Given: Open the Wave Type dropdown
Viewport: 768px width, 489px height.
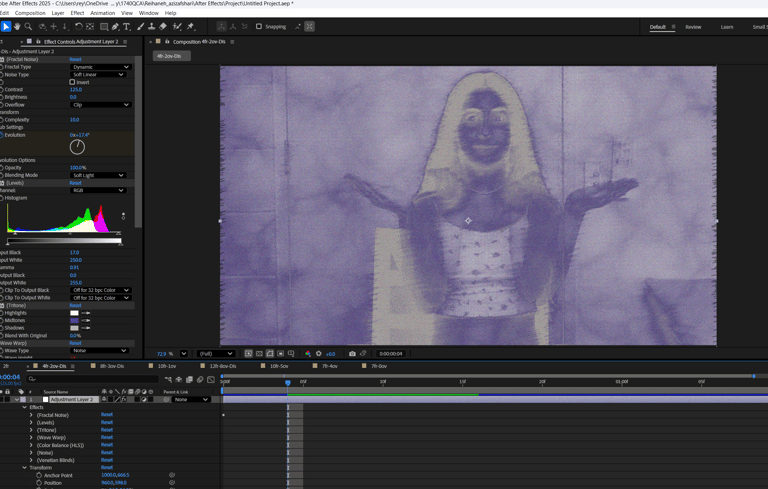Looking at the screenshot, I should [99, 350].
